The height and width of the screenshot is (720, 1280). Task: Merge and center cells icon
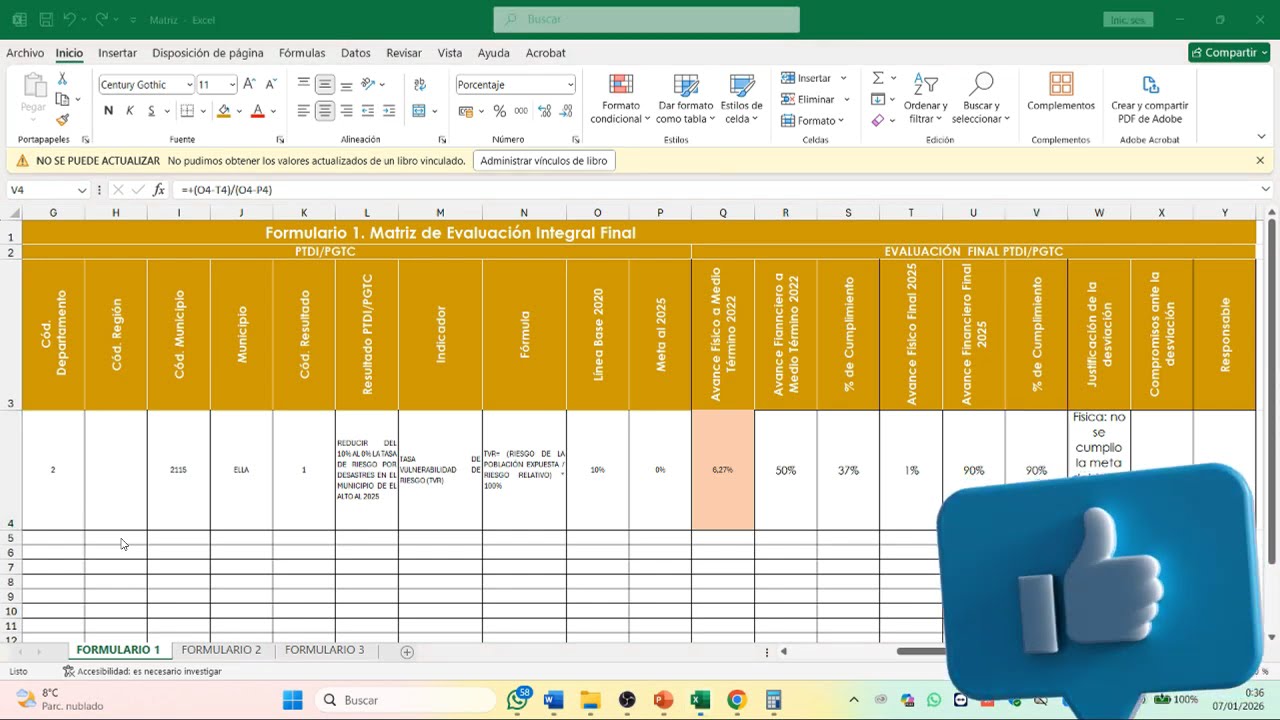click(x=419, y=111)
